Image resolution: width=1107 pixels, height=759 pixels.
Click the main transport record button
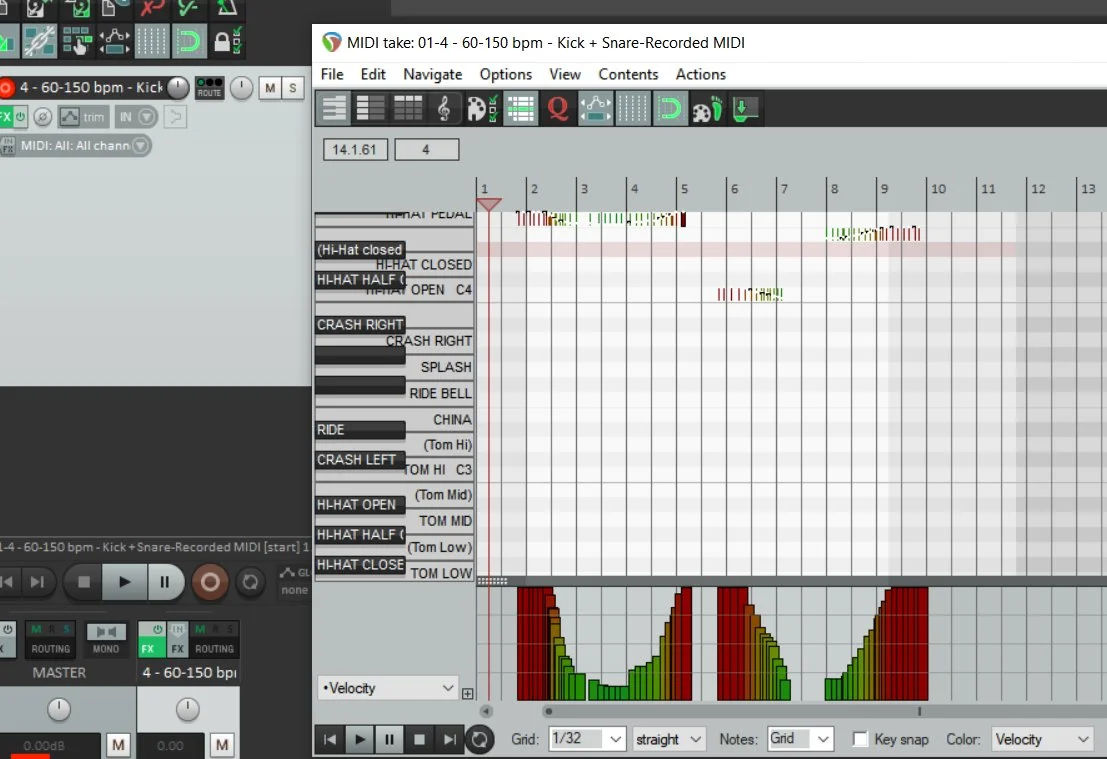click(210, 582)
